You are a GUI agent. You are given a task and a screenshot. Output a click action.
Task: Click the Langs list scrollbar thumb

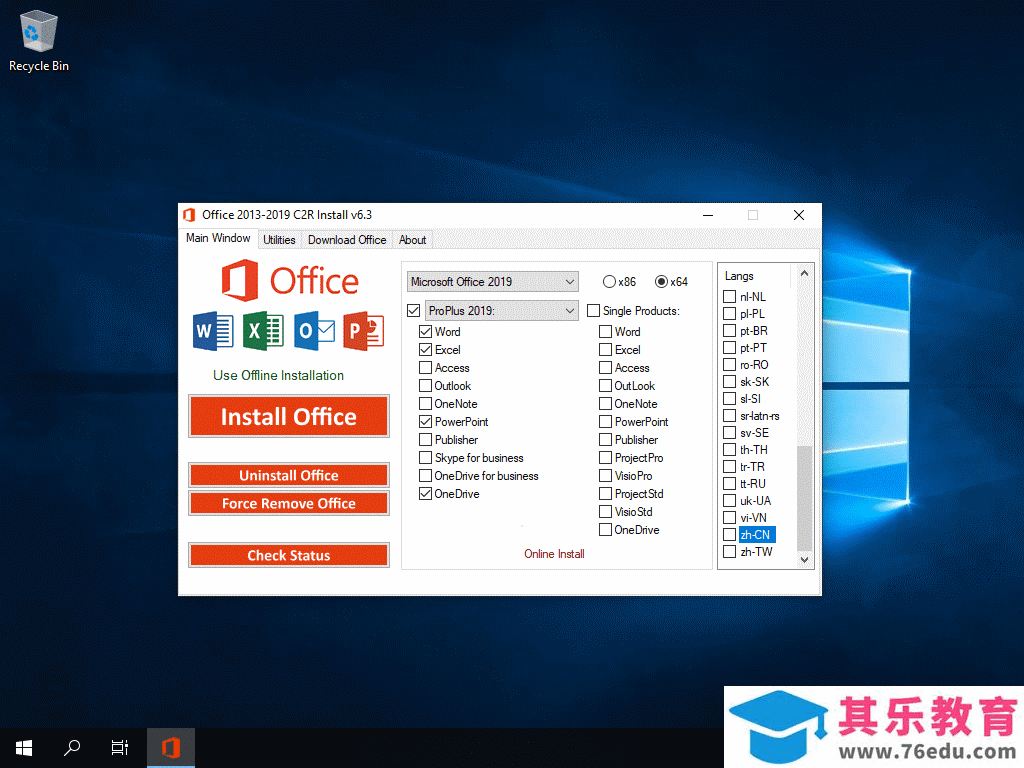point(805,498)
